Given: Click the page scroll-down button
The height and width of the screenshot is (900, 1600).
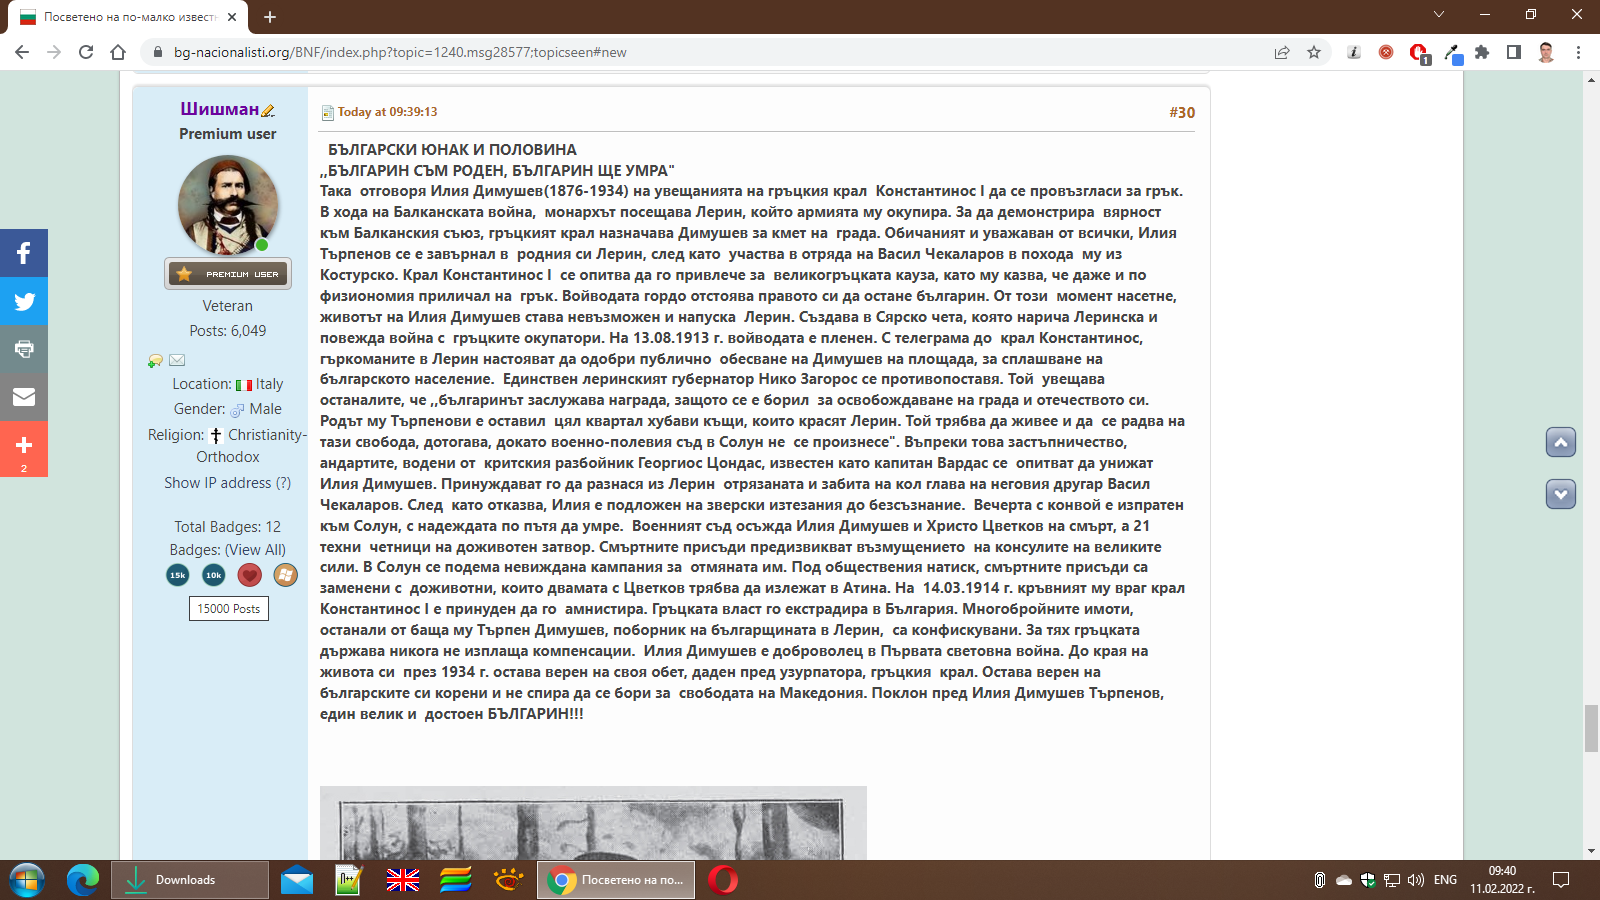Looking at the screenshot, I should [1561, 494].
